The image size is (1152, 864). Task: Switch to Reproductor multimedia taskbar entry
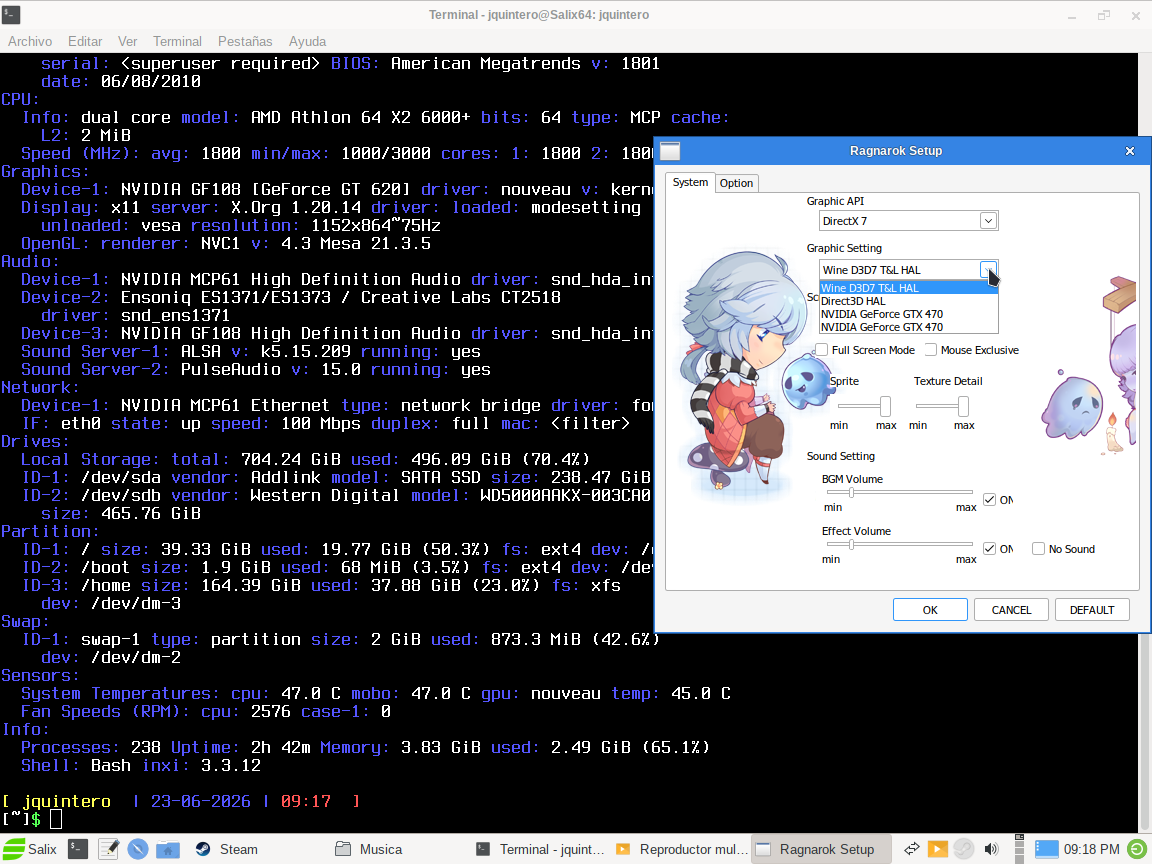pos(680,849)
